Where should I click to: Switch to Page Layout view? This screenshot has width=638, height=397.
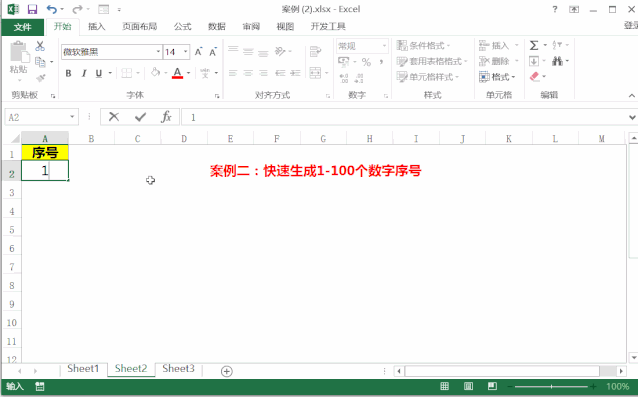click(468, 386)
